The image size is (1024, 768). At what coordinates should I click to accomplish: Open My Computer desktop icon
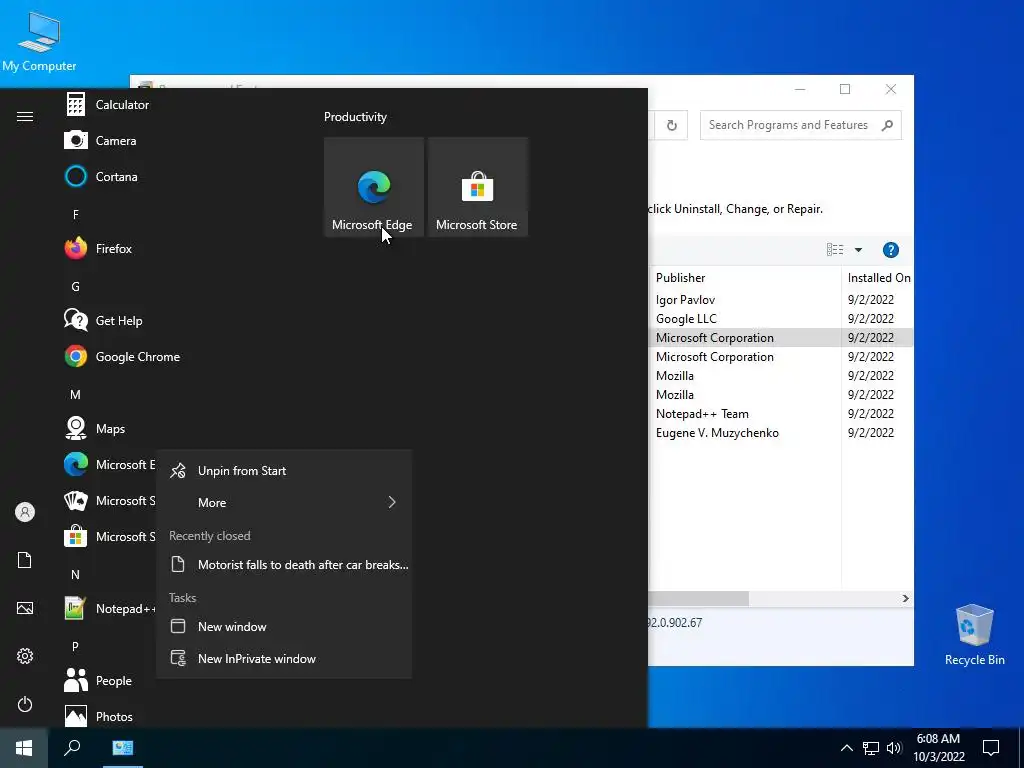39,42
